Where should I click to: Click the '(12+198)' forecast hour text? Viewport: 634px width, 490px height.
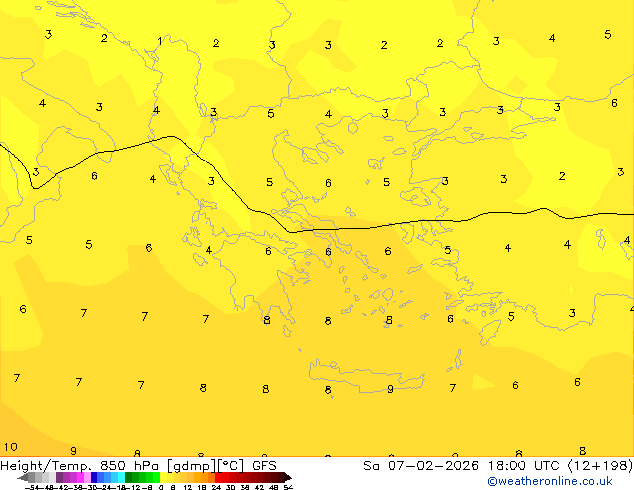coord(600,466)
